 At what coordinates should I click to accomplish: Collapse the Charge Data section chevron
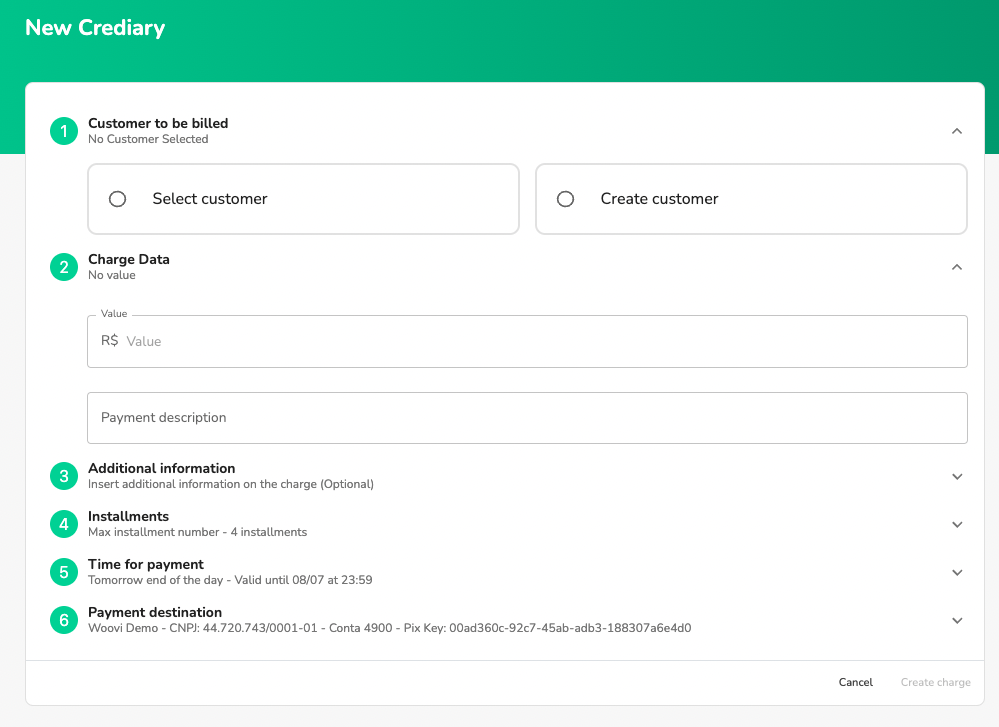pos(957,267)
